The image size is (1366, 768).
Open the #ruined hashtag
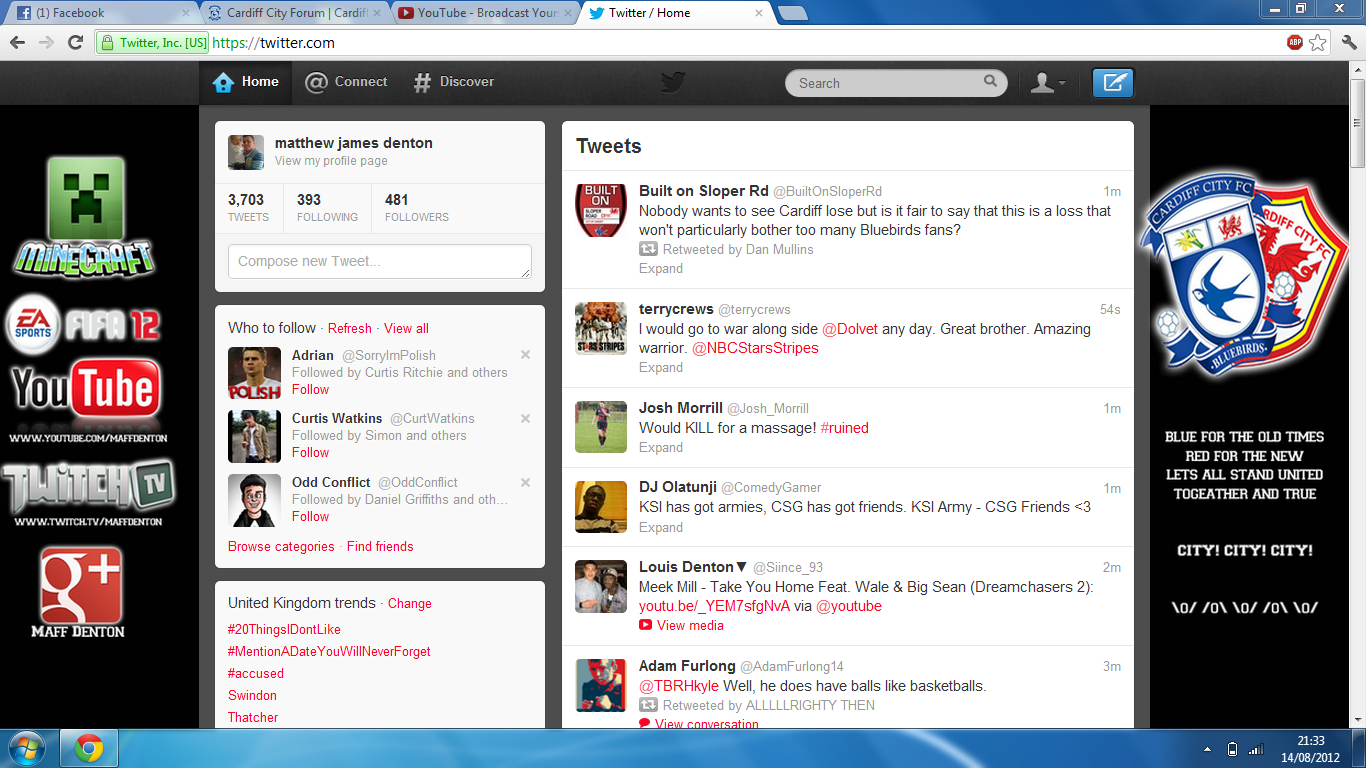pos(845,428)
